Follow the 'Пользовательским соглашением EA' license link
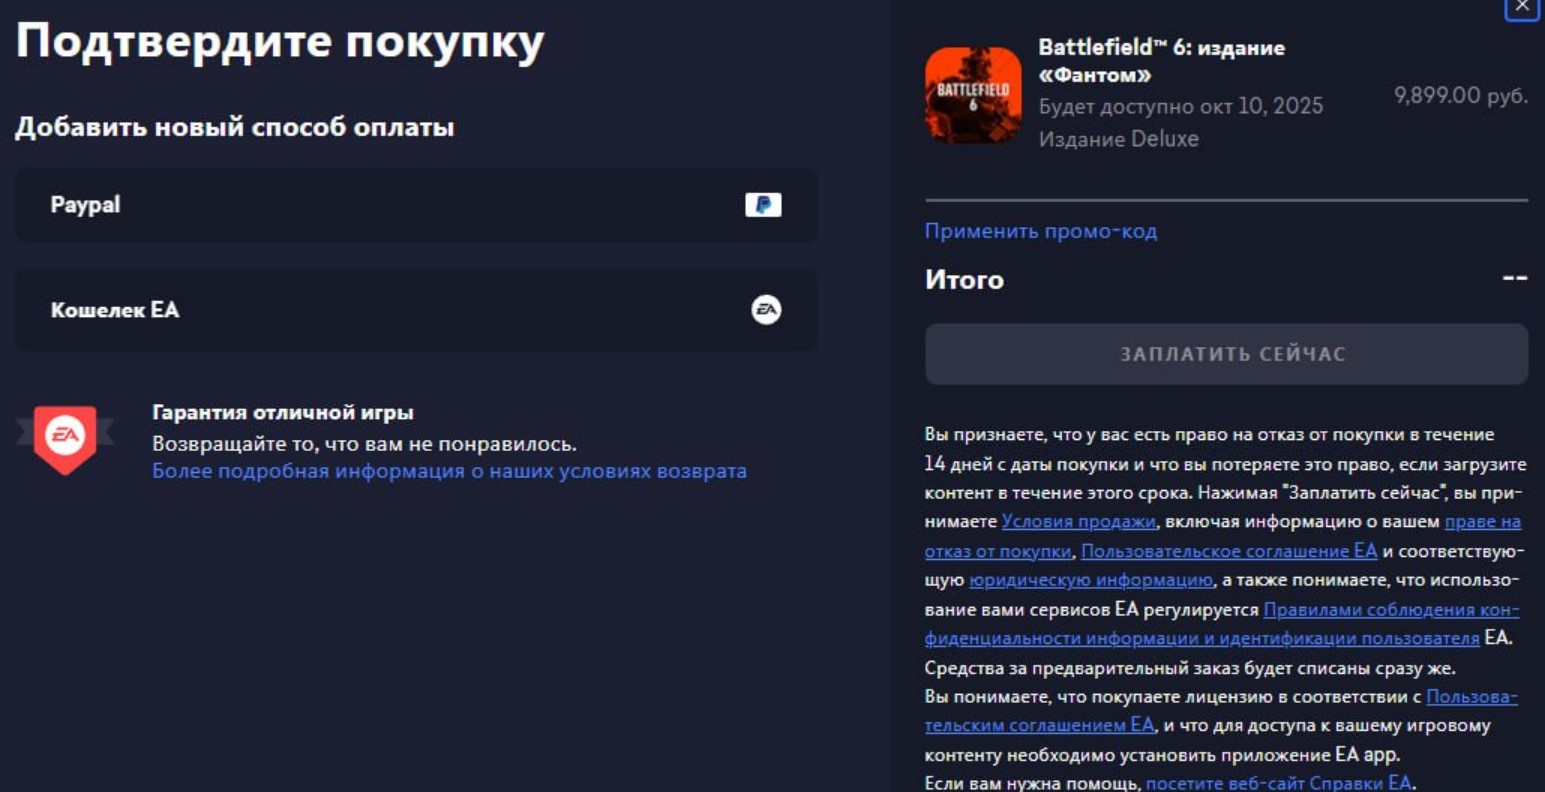Viewport: 1545px width, 792px height. click(x=1039, y=725)
